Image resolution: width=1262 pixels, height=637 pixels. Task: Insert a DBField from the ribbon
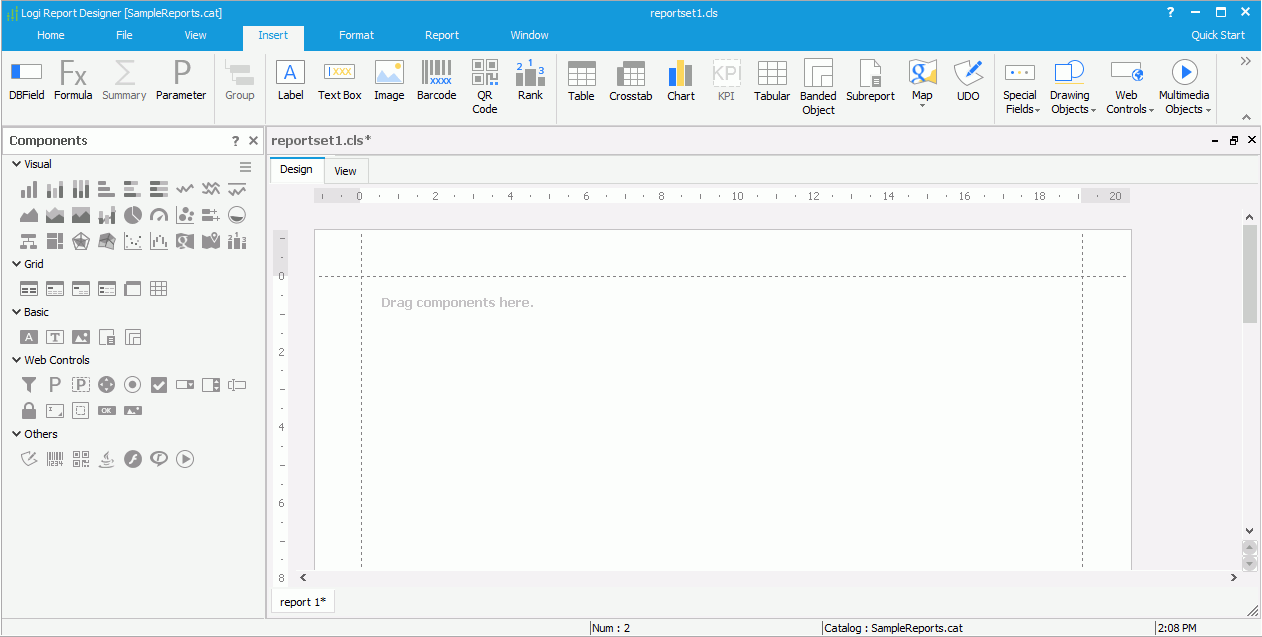[x=27, y=80]
